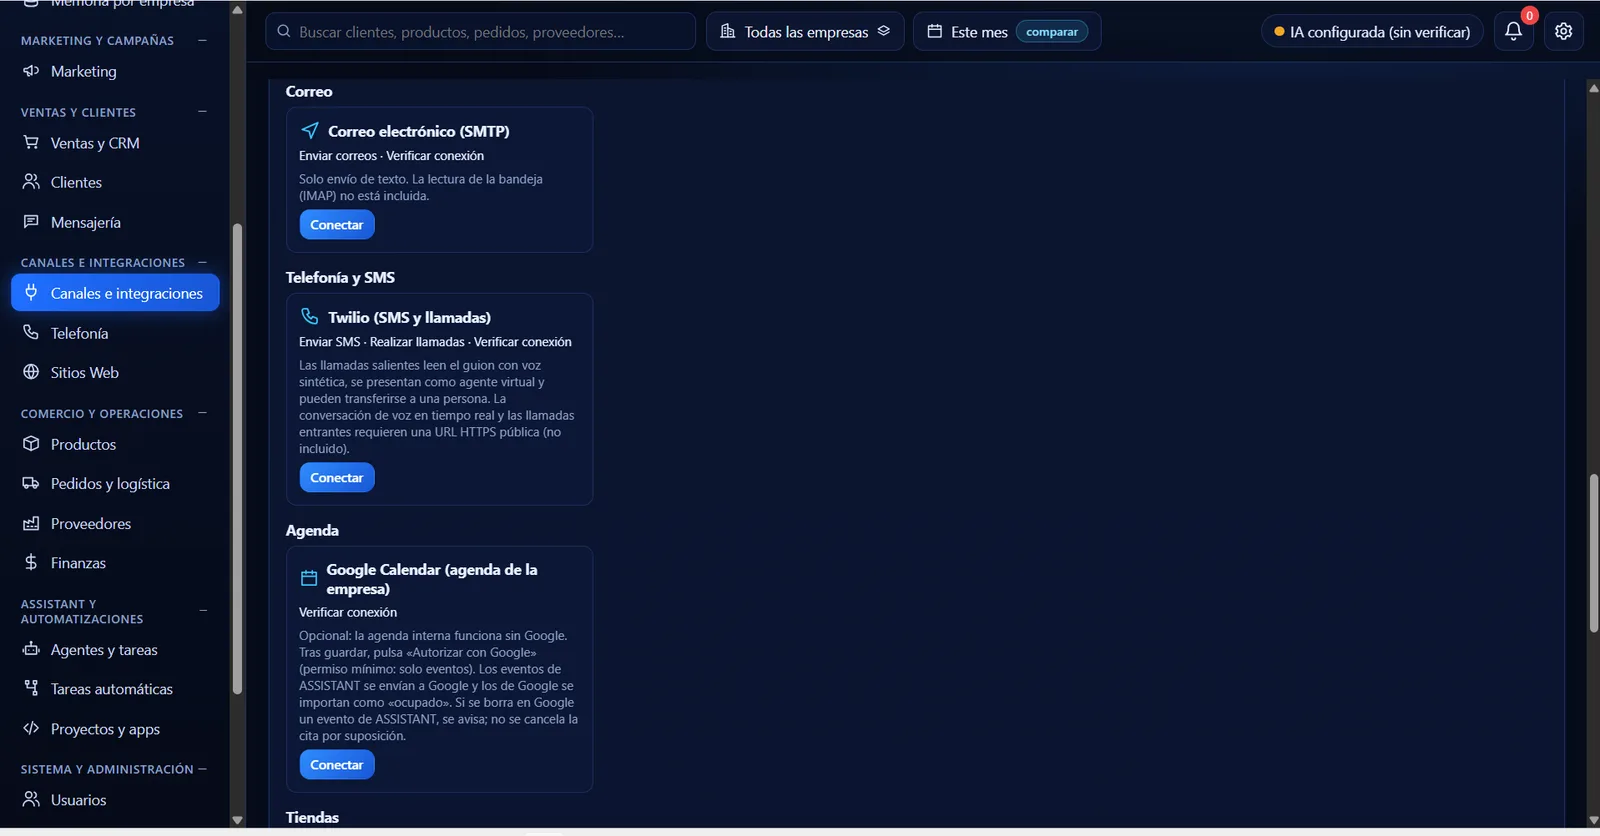Go to Clientes page
This screenshot has width=1600, height=836.
click(x=115, y=182)
